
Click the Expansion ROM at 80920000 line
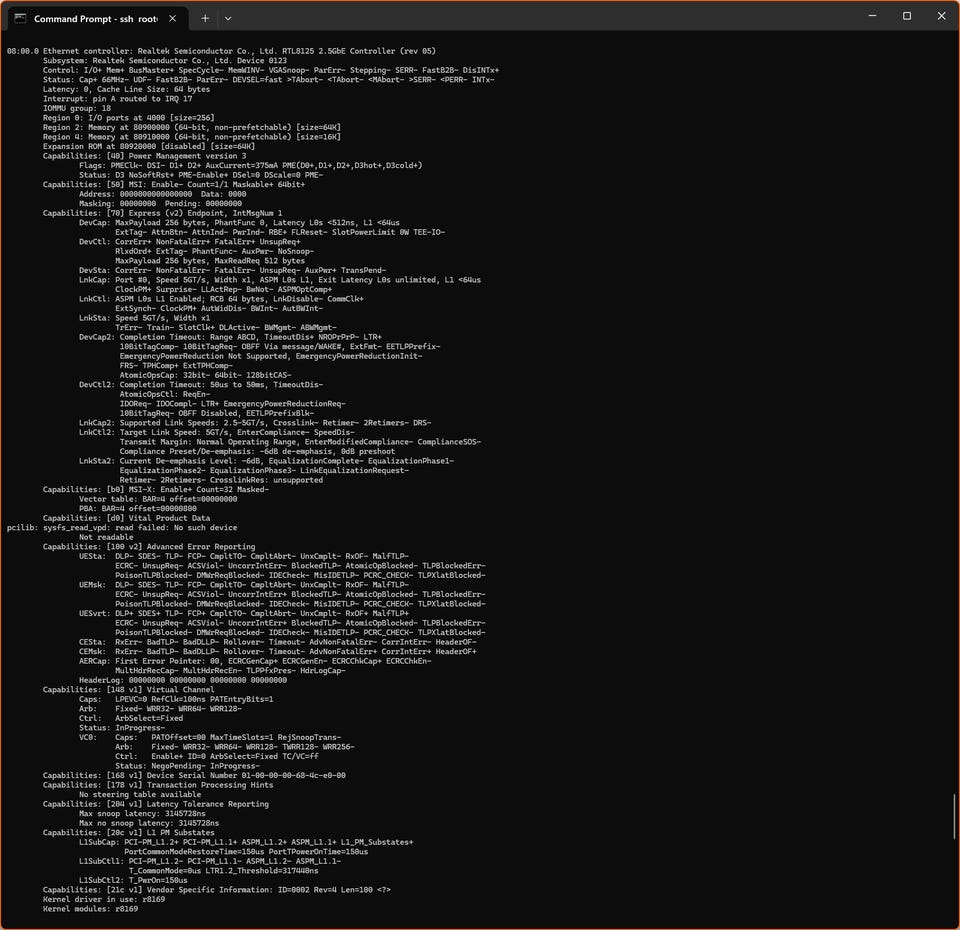(x=149, y=146)
